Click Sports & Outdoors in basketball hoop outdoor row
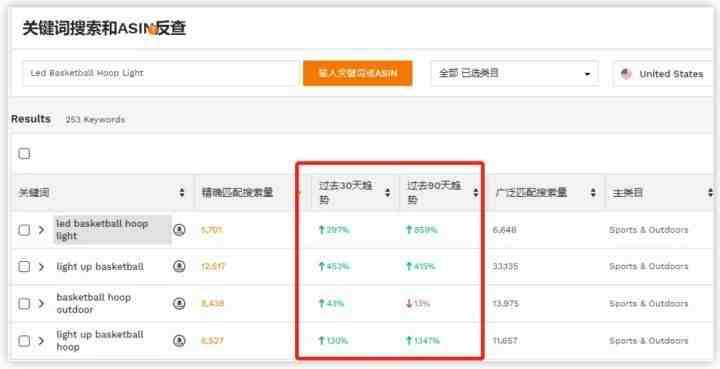 click(x=648, y=304)
